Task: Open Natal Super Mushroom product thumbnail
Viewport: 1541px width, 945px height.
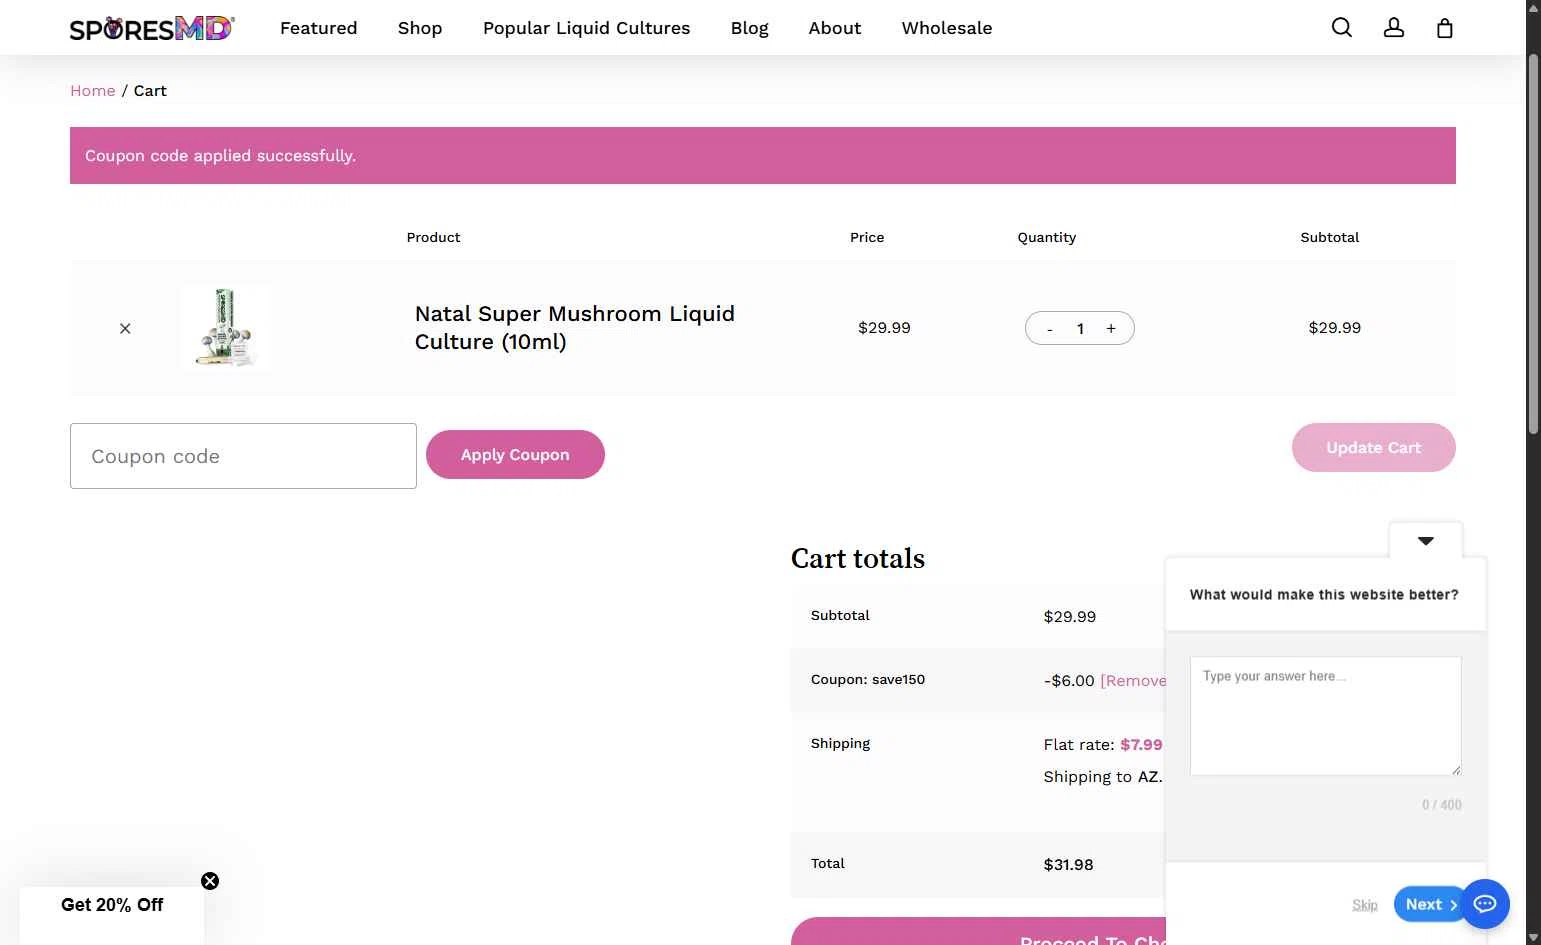Action: click(226, 328)
